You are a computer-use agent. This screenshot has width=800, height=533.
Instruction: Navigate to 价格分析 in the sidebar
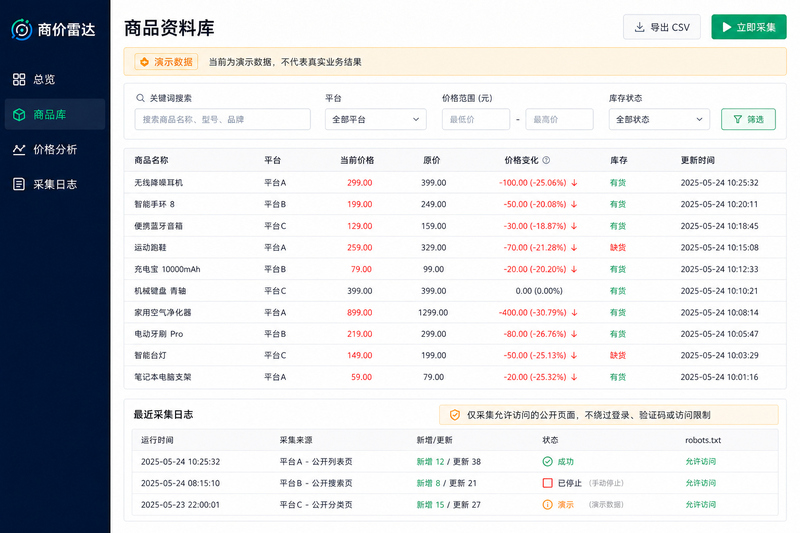point(55,149)
